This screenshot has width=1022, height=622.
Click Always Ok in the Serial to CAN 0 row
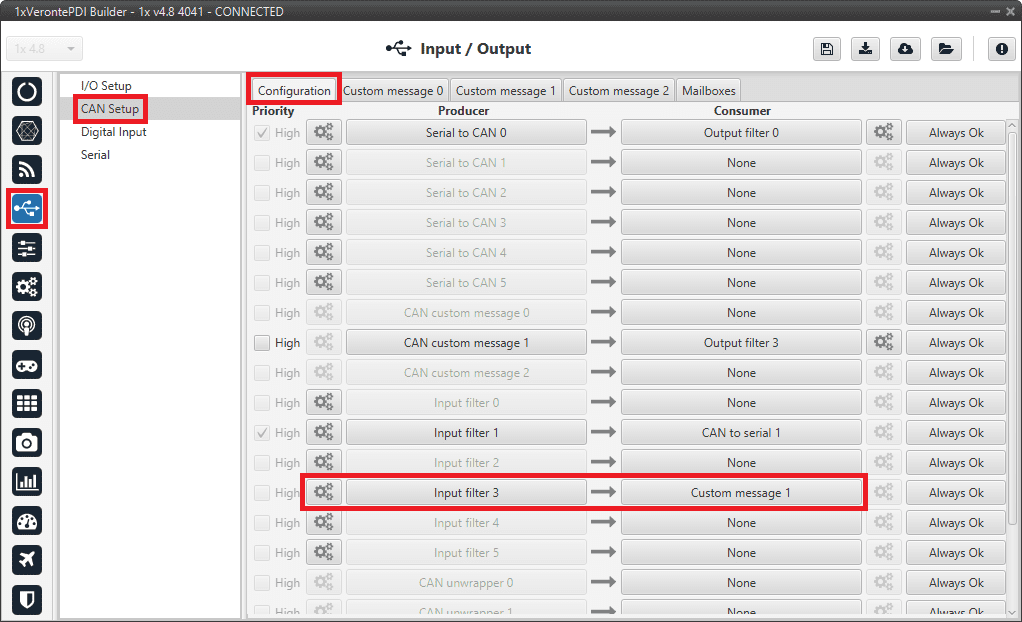pos(955,133)
